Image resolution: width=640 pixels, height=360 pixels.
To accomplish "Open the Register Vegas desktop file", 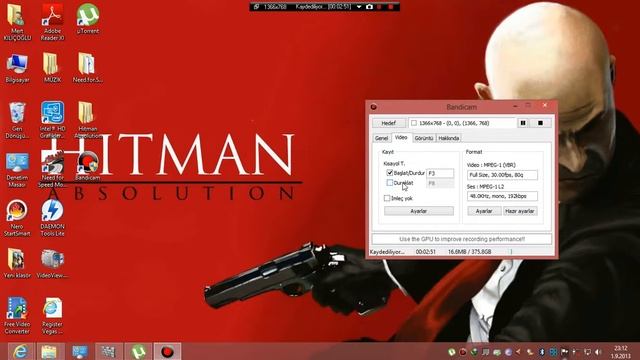I will point(52,316).
